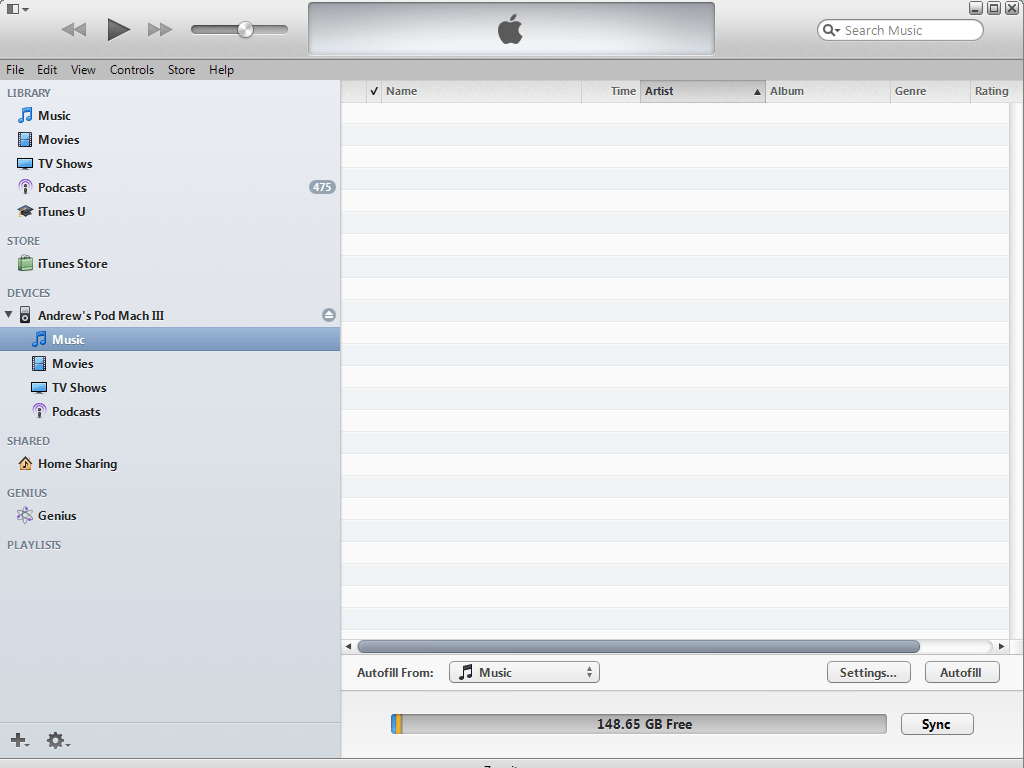Open iTunes U graduation cap icon
The height and width of the screenshot is (768, 1024).
click(25, 212)
